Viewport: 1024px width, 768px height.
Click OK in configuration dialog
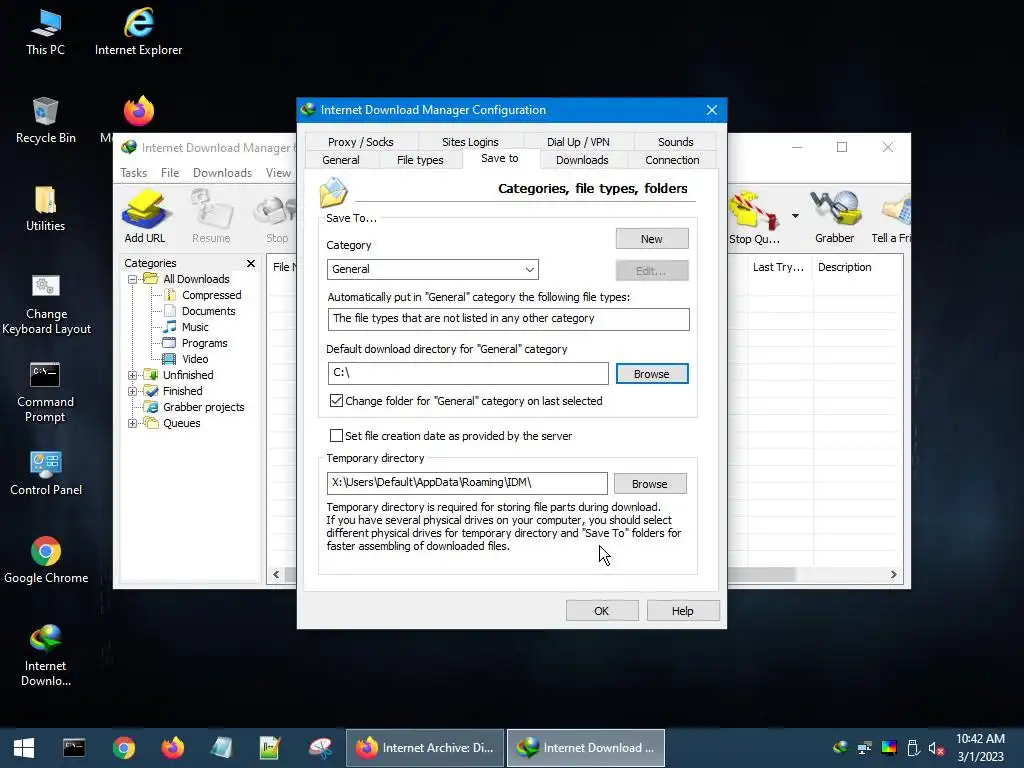pos(601,611)
